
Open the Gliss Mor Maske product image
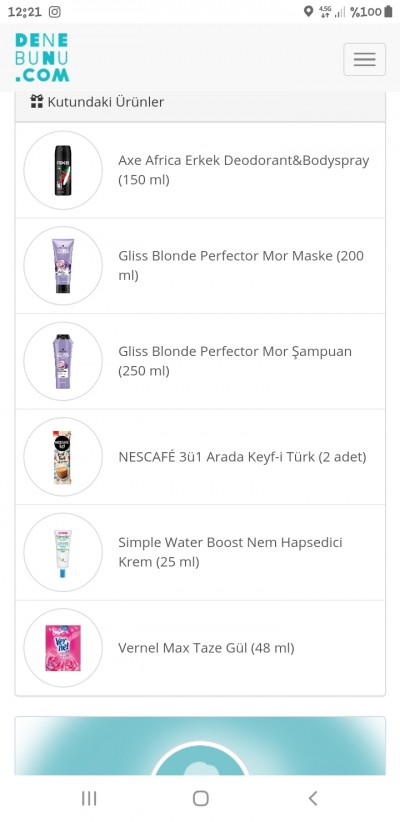click(x=63, y=266)
